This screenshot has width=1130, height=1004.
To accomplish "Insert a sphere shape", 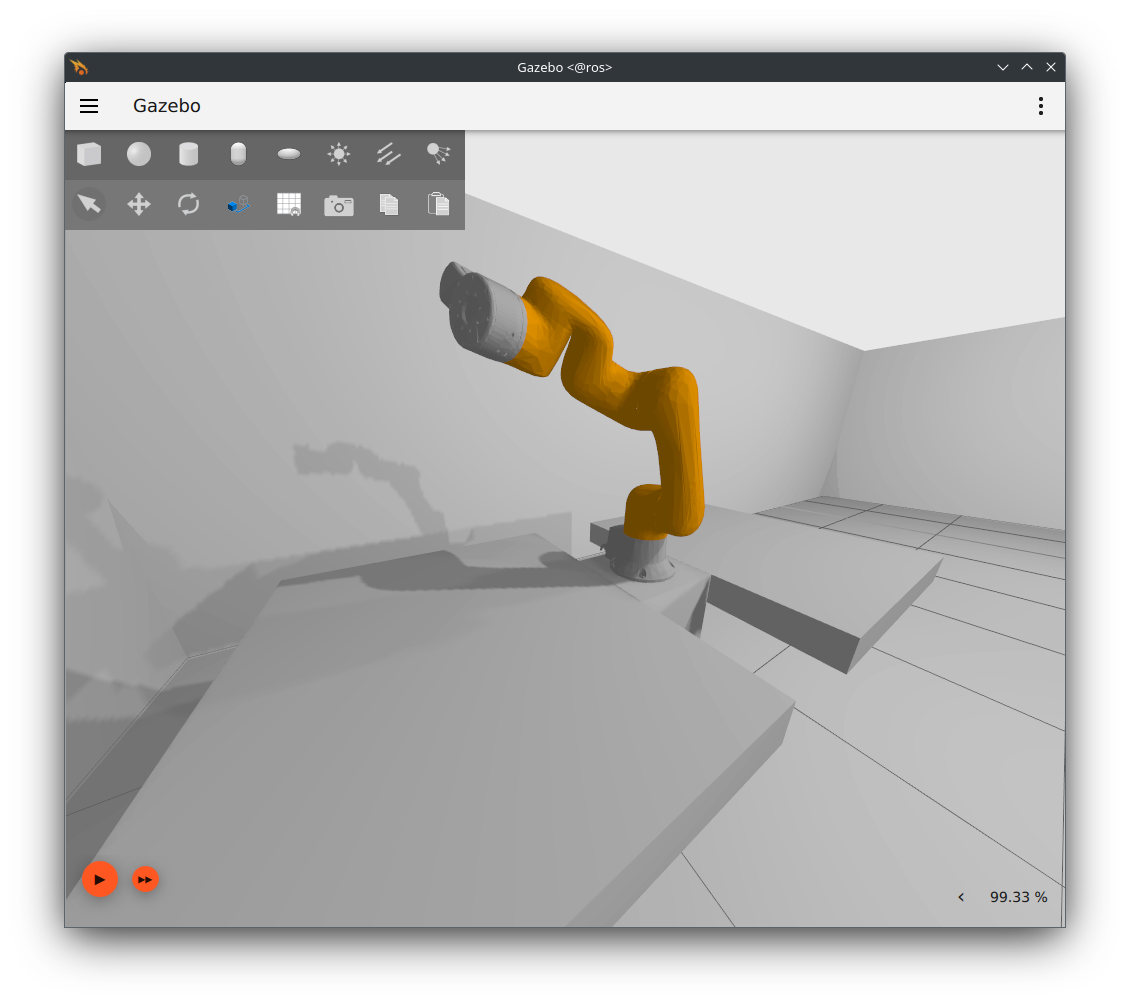I will click(139, 154).
